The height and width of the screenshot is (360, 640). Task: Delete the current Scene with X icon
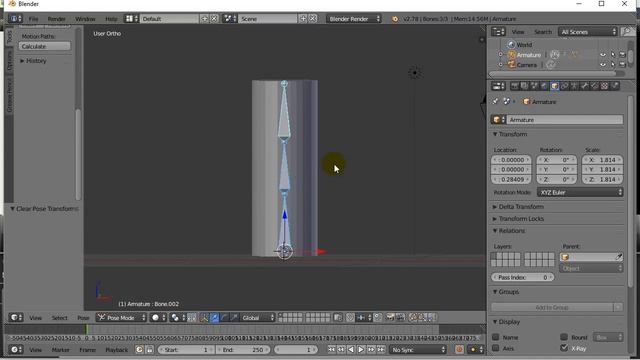tap(312, 19)
